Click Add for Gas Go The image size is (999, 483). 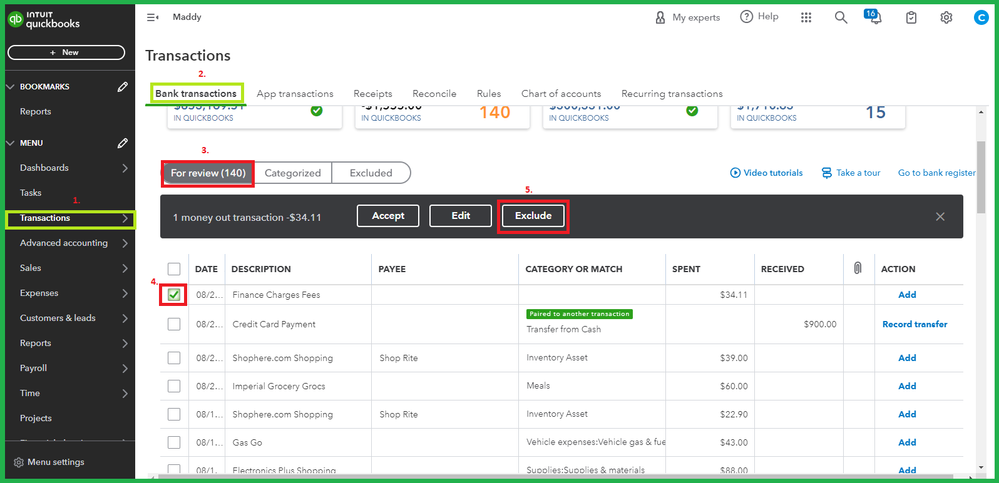pos(907,442)
